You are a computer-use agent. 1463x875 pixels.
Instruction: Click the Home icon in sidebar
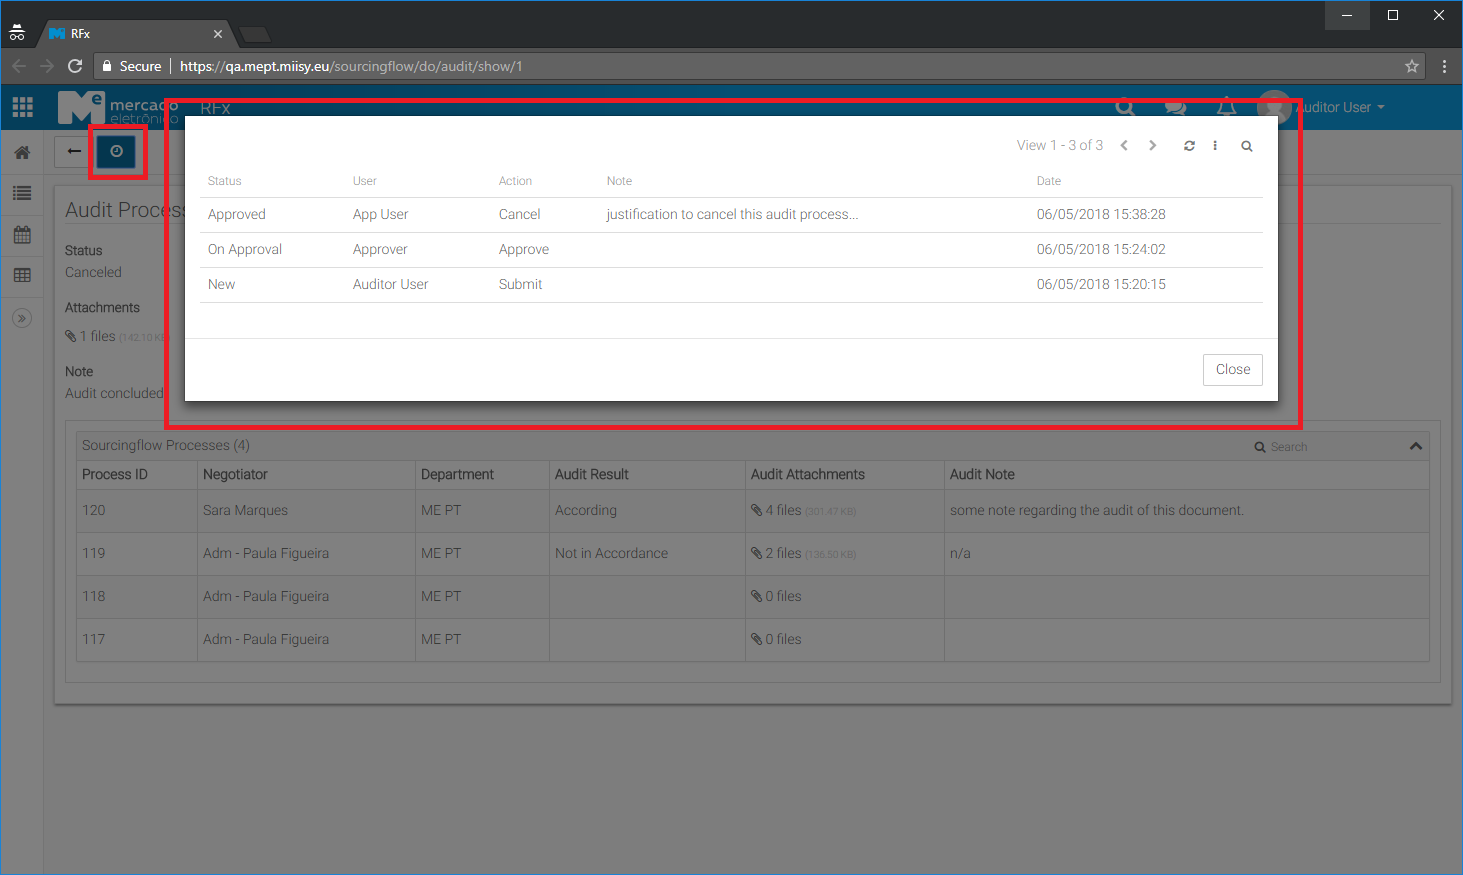tap(22, 153)
